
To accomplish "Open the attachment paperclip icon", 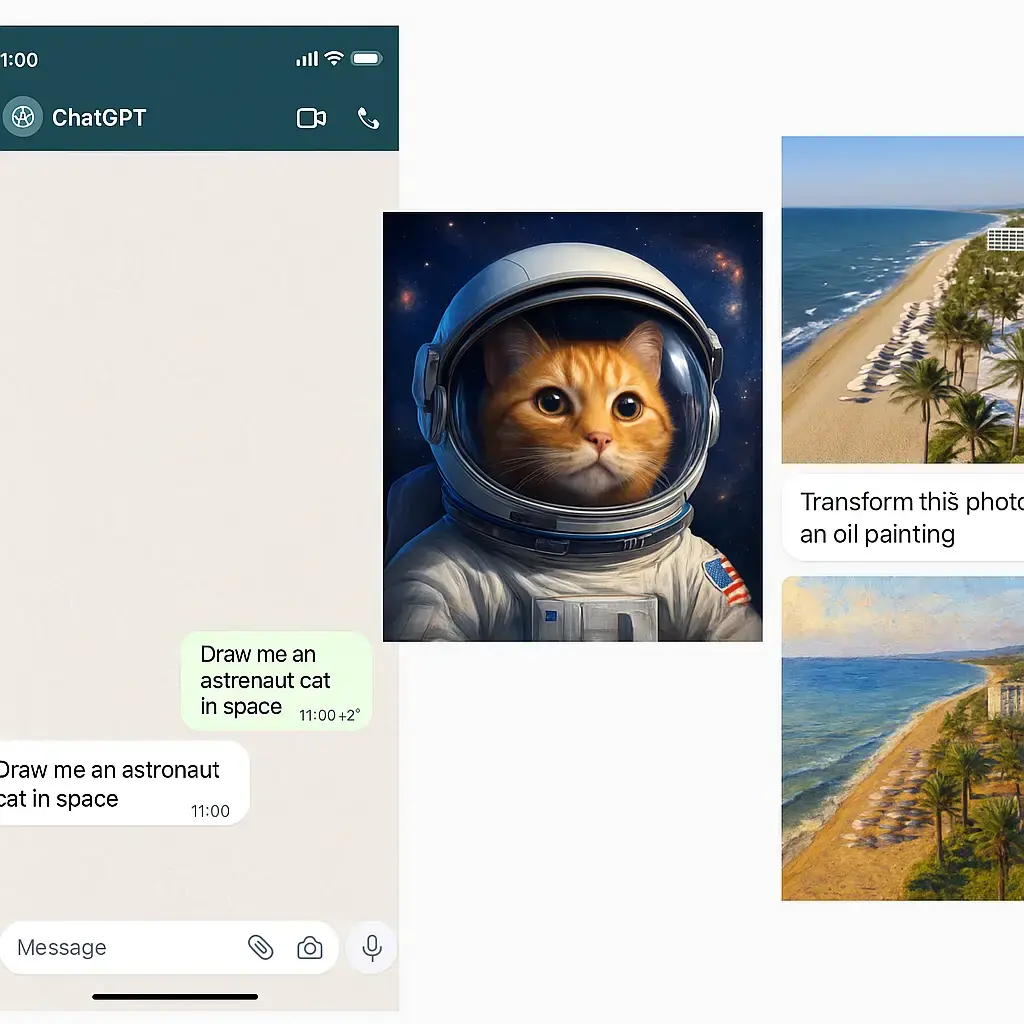I will pyautogui.click(x=260, y=947).
